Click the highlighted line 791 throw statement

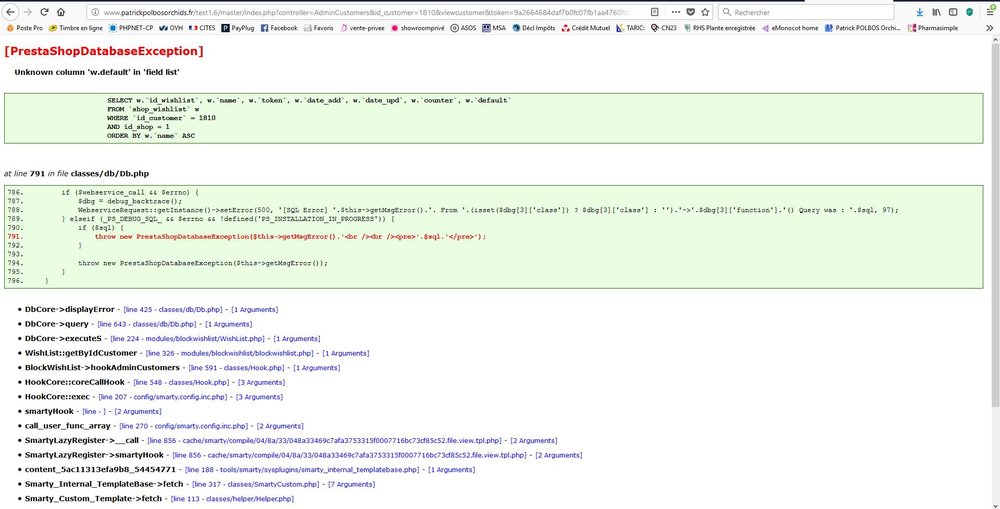(290, 237)
